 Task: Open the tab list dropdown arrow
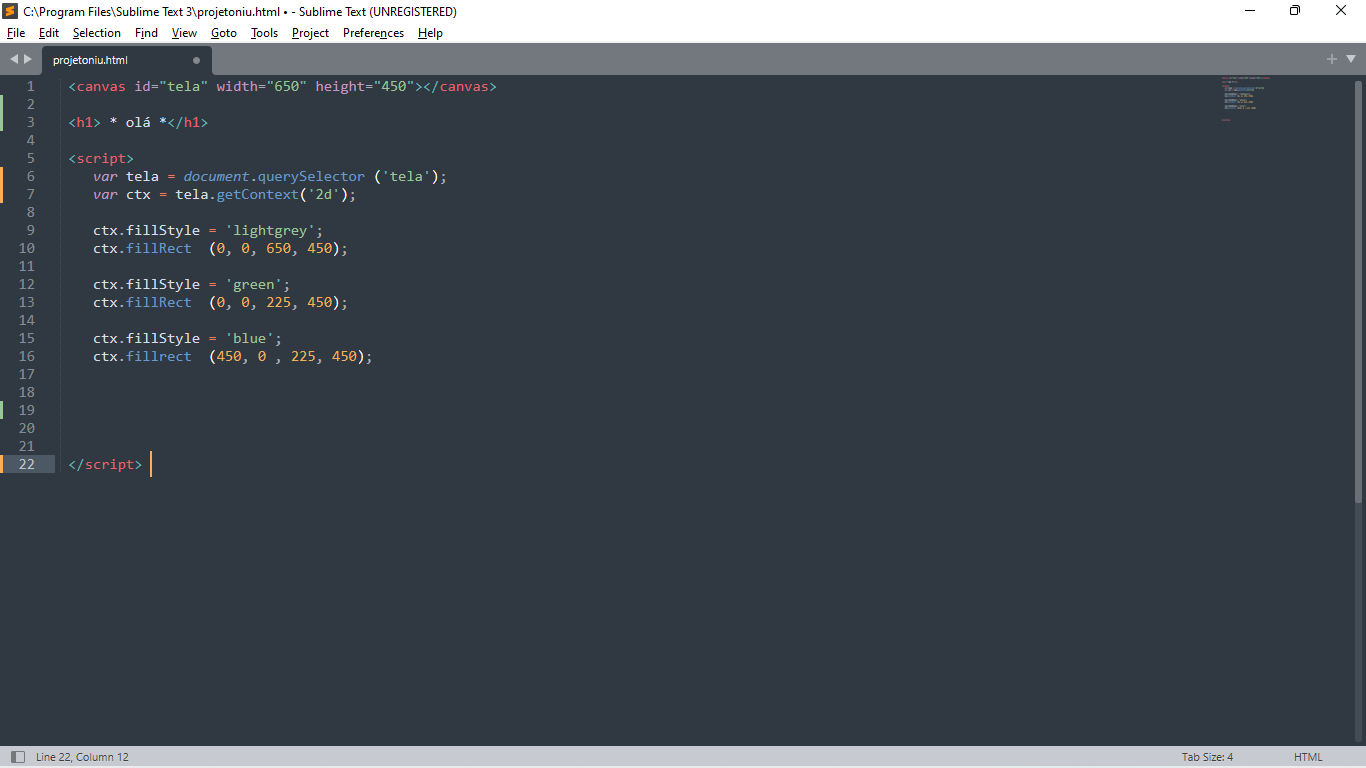[1350, 59]
